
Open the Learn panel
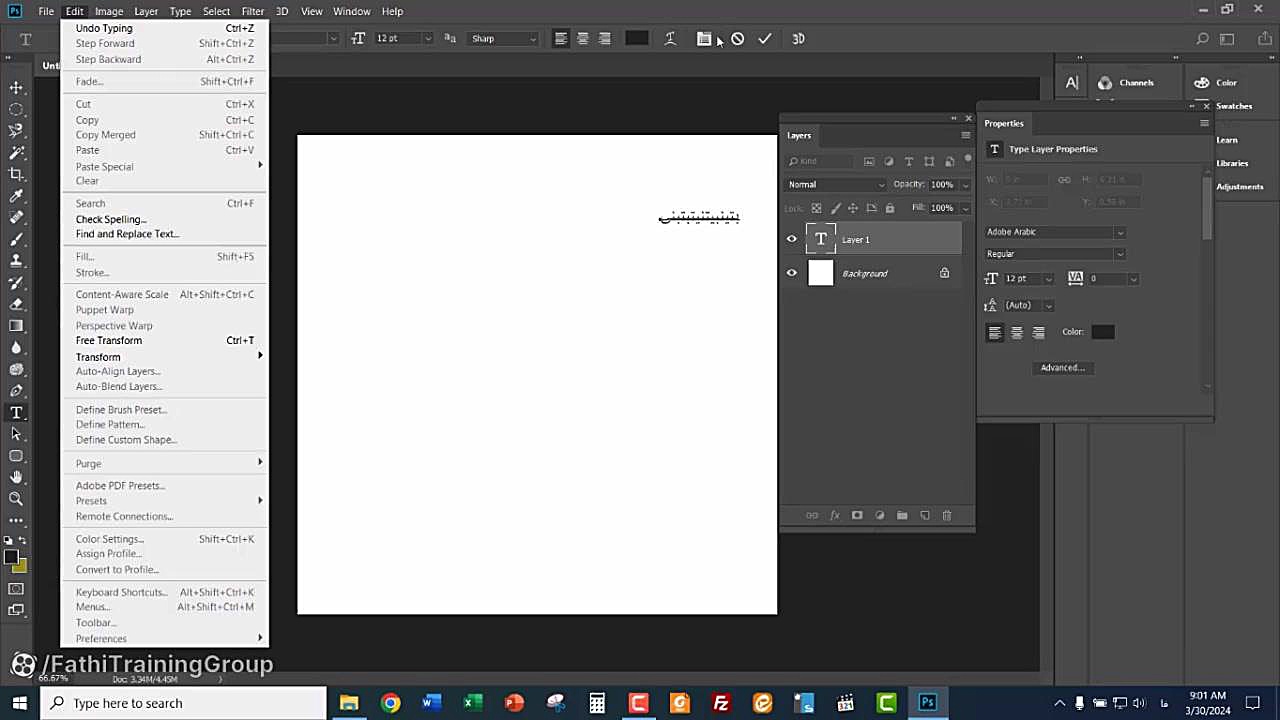1227,140
